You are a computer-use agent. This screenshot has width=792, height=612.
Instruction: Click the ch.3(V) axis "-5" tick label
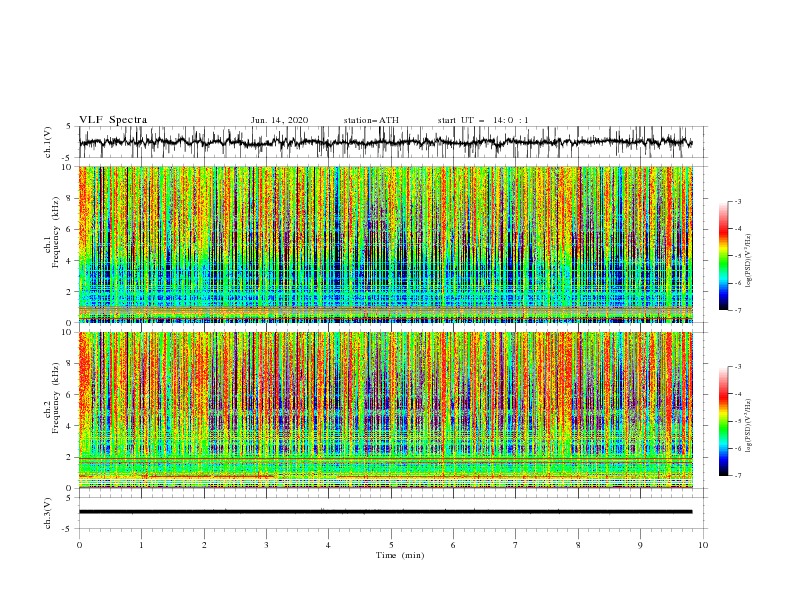coord(68,529)
